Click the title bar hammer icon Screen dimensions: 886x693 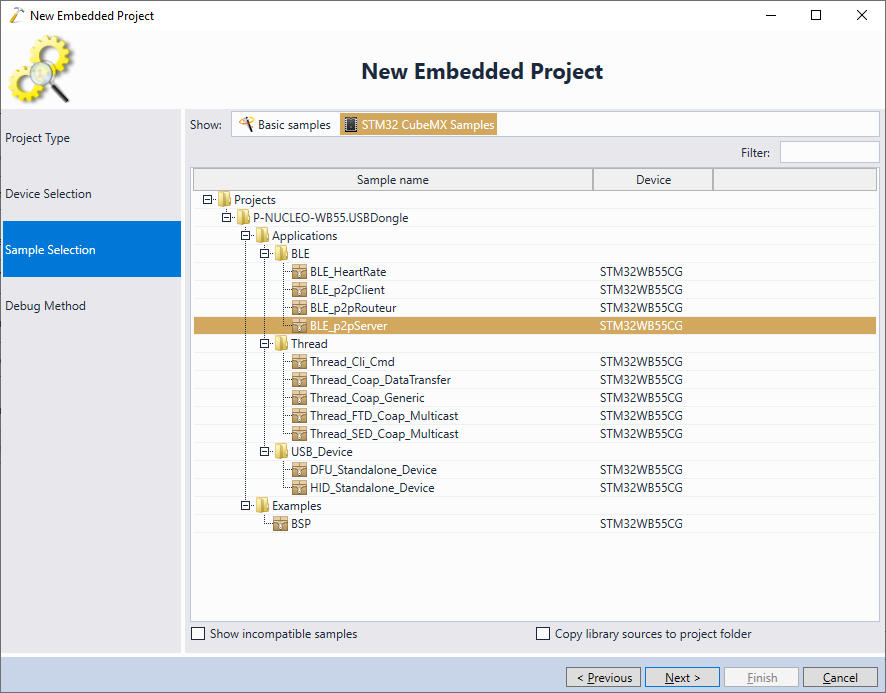(x=17, y=15)
